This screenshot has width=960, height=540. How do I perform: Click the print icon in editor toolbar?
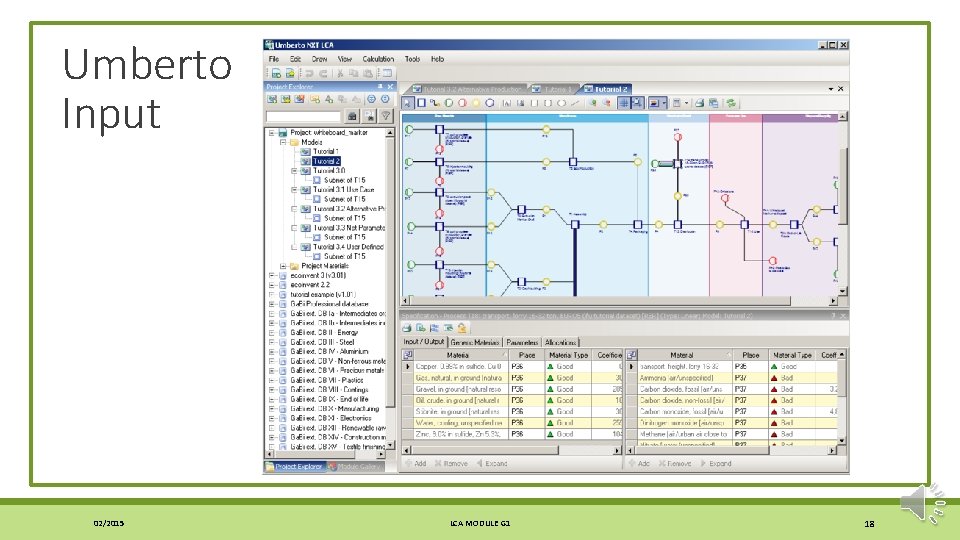pos(699,103)
